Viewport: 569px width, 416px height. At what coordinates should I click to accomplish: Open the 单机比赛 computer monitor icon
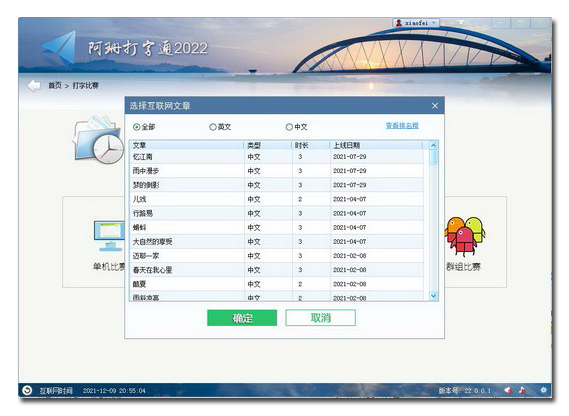109,236
